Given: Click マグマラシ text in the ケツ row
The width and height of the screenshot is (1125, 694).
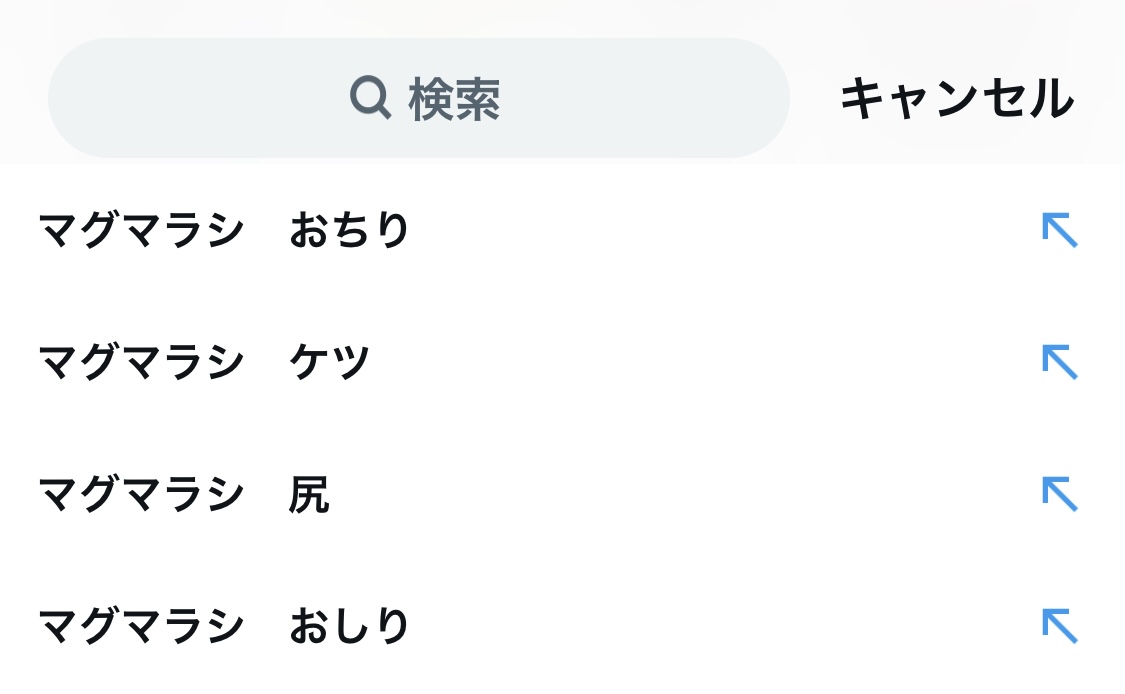Looking at the screenshot, I should [x=141, y=362].
